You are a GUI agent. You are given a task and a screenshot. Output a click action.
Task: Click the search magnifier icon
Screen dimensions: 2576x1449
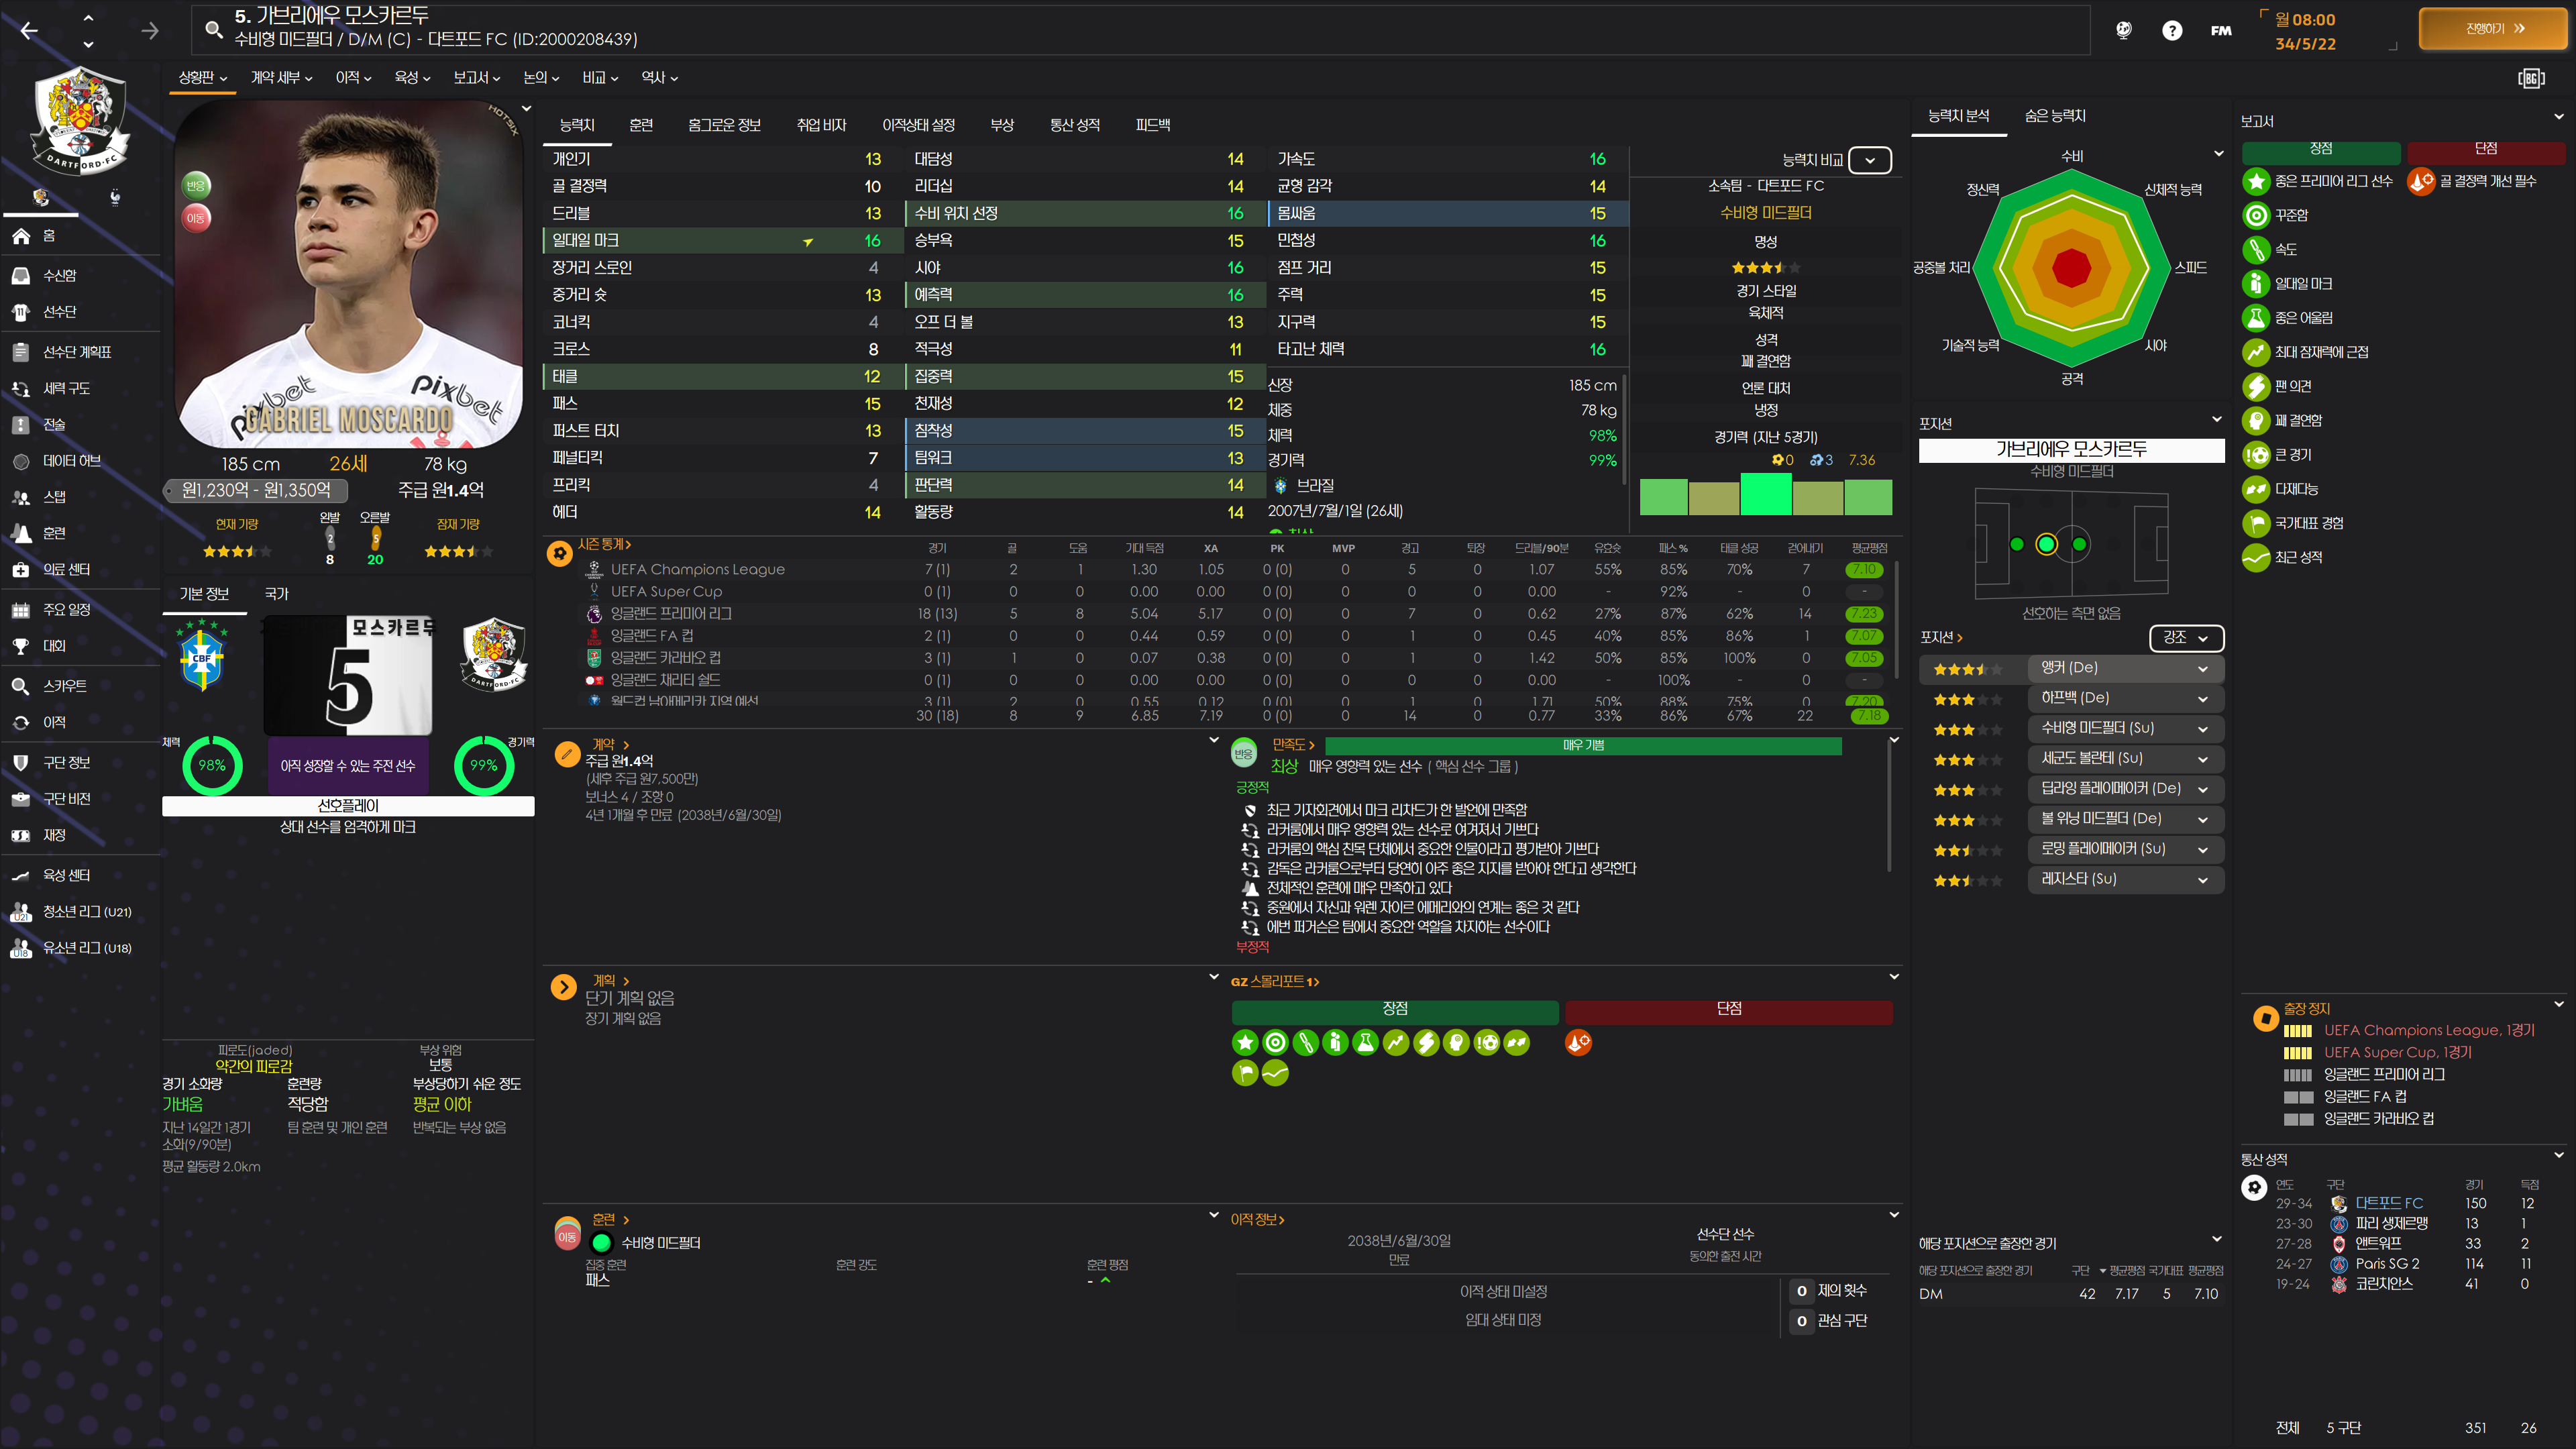[x=213, y=29]
